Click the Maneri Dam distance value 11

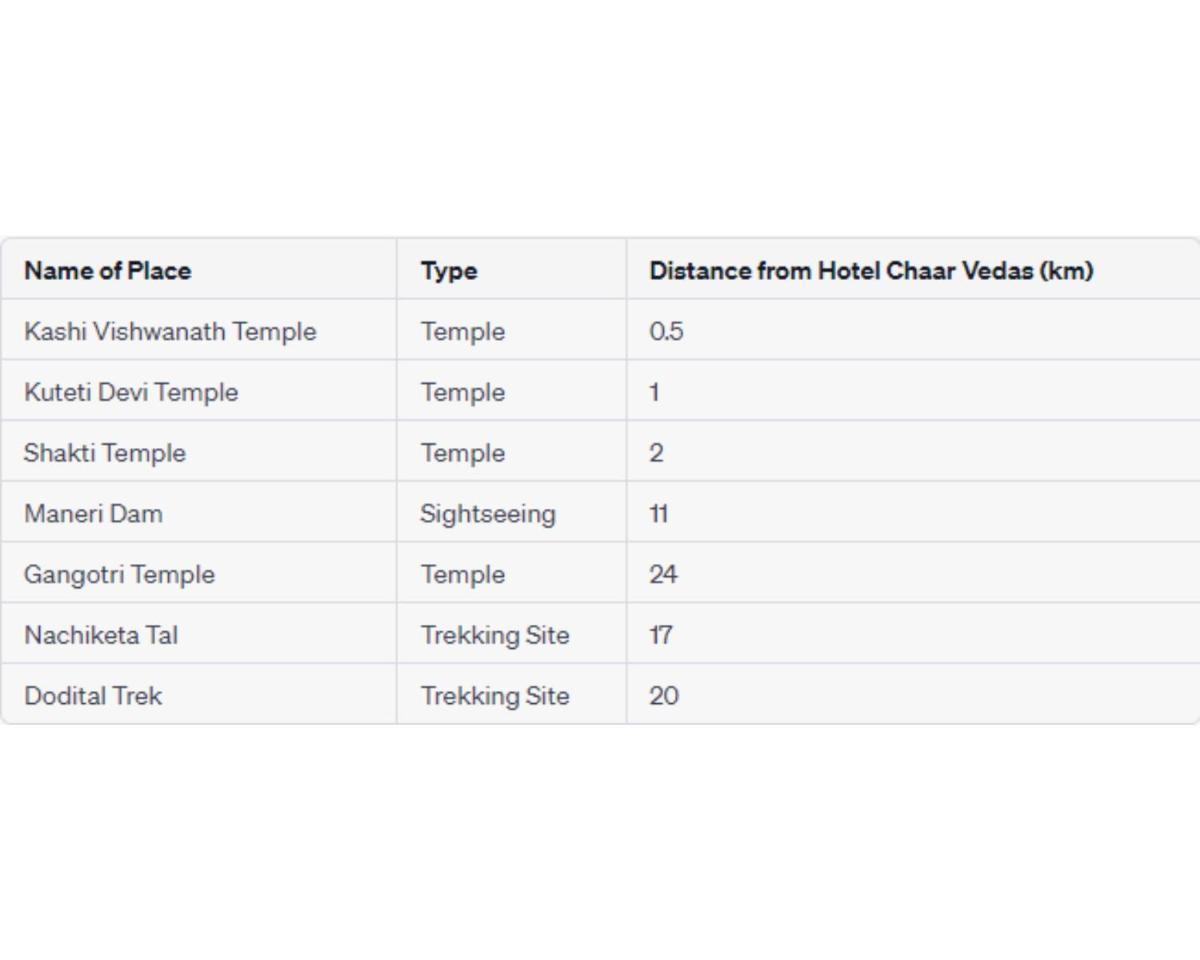click(x=659, y=514)
